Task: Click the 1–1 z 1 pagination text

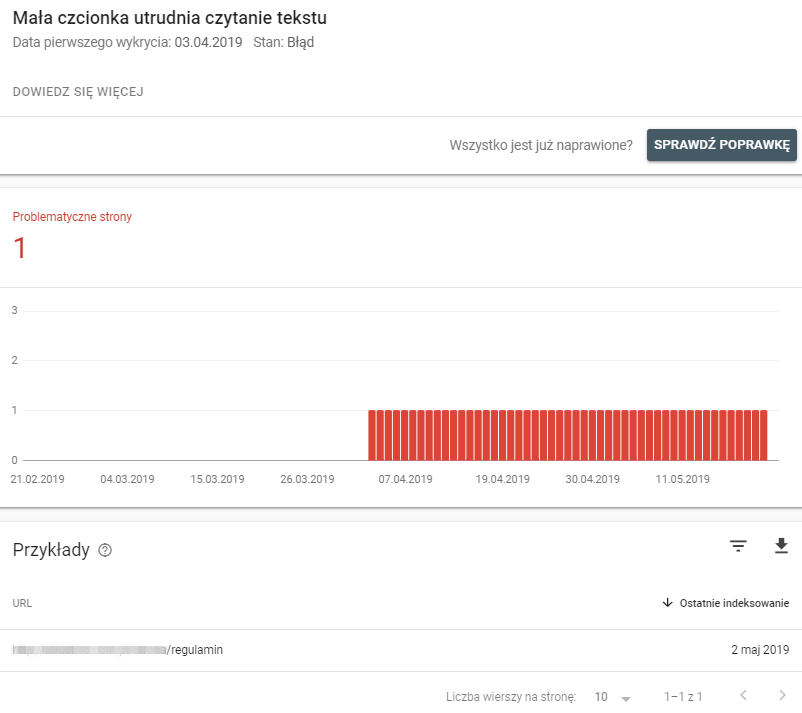Action: (x=683, y=697)
